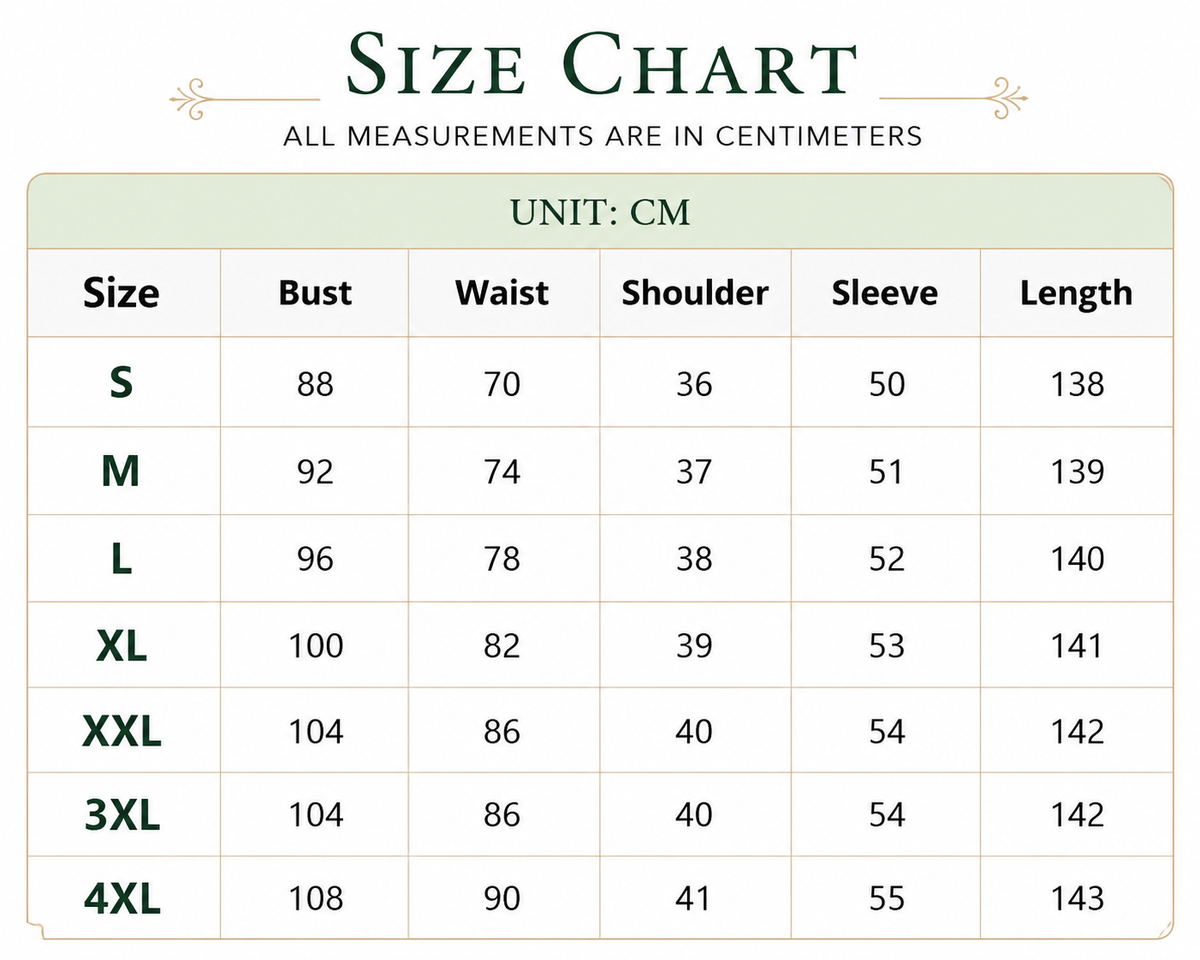Select the Bust column header
The width and height of the screenshot is (1200, 960).
coord(315,293)
